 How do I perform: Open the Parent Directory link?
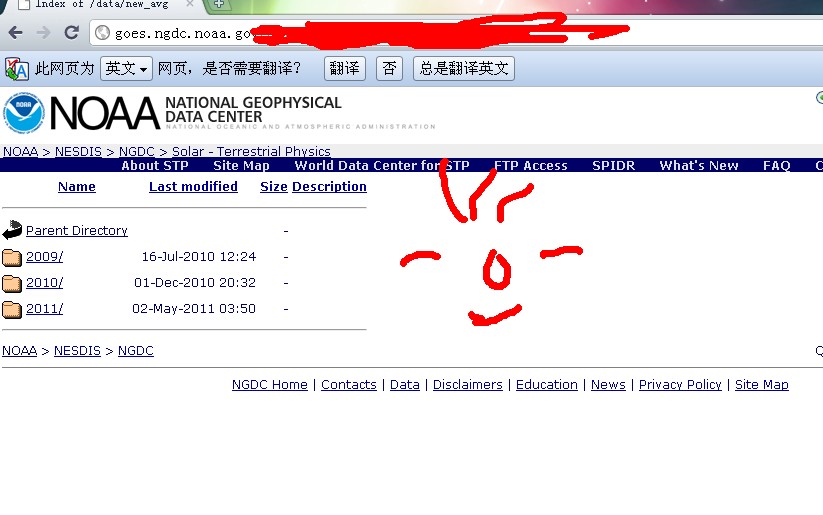point(77,230)
